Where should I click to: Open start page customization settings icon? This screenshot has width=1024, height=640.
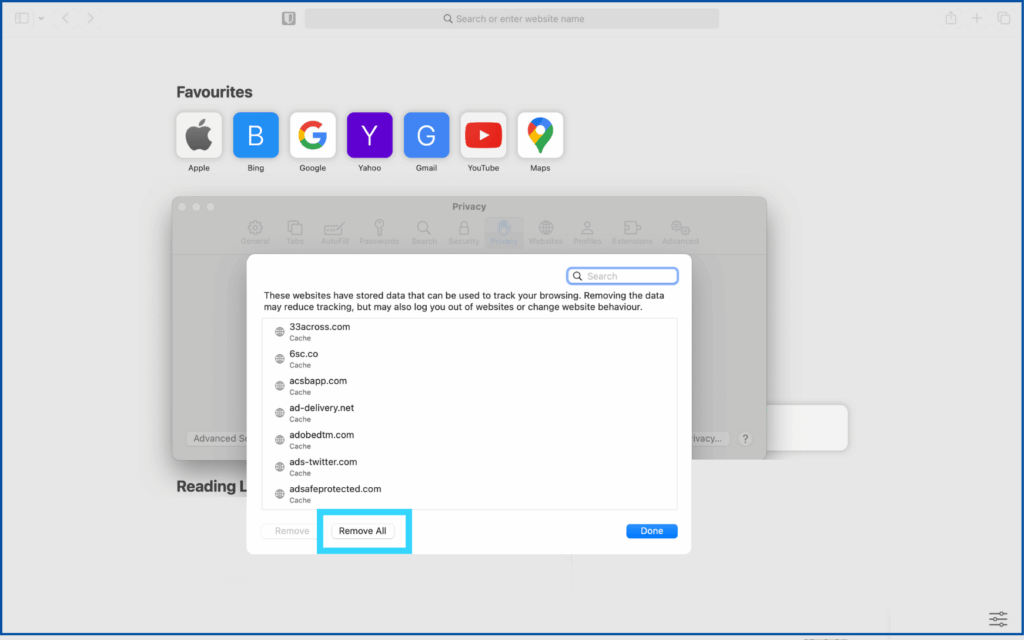pos(997,619)
